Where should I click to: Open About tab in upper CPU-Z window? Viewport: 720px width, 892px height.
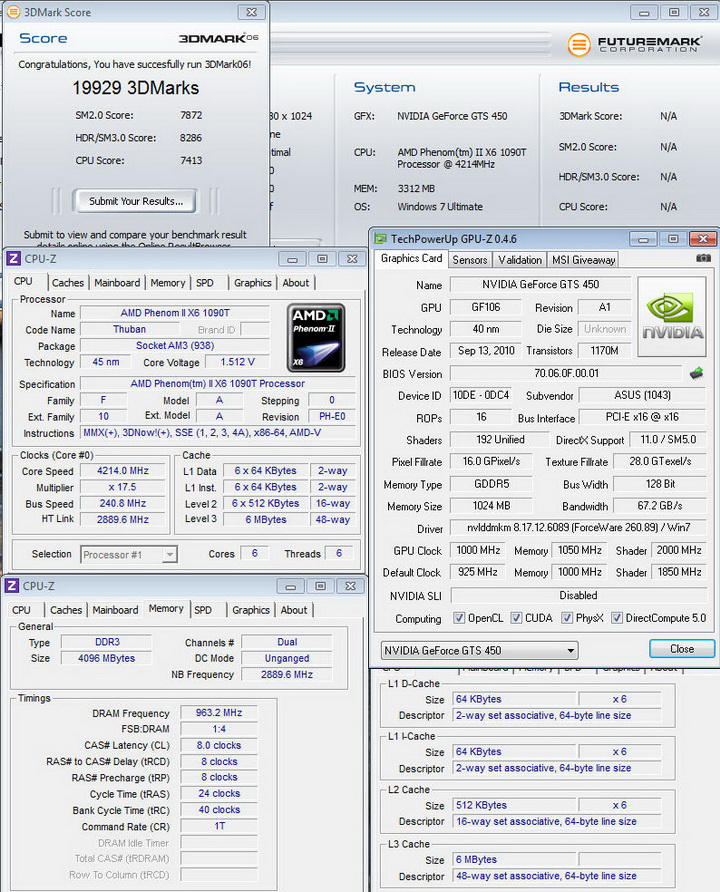pyautogui.click(x=296, y=283)
